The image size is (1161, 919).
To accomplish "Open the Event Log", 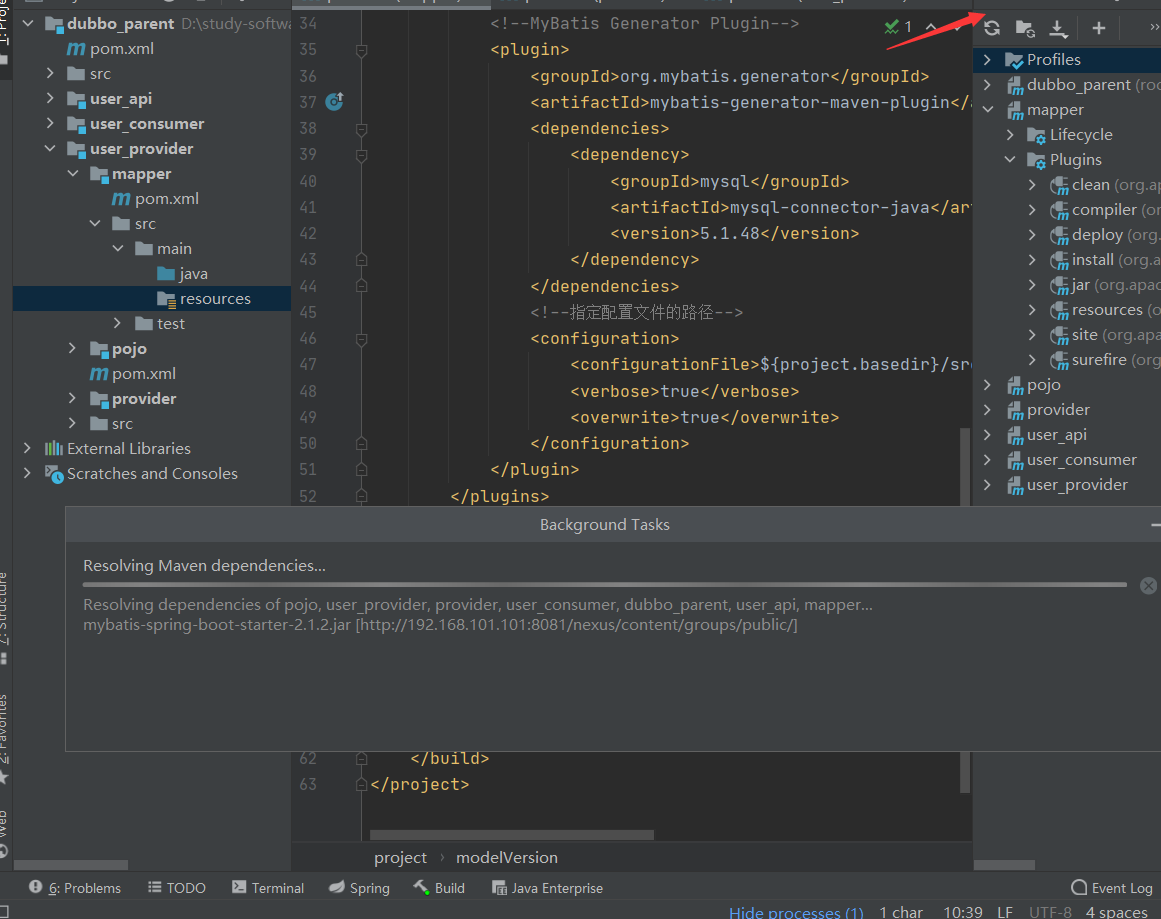I will click(x=1112, y=888).
